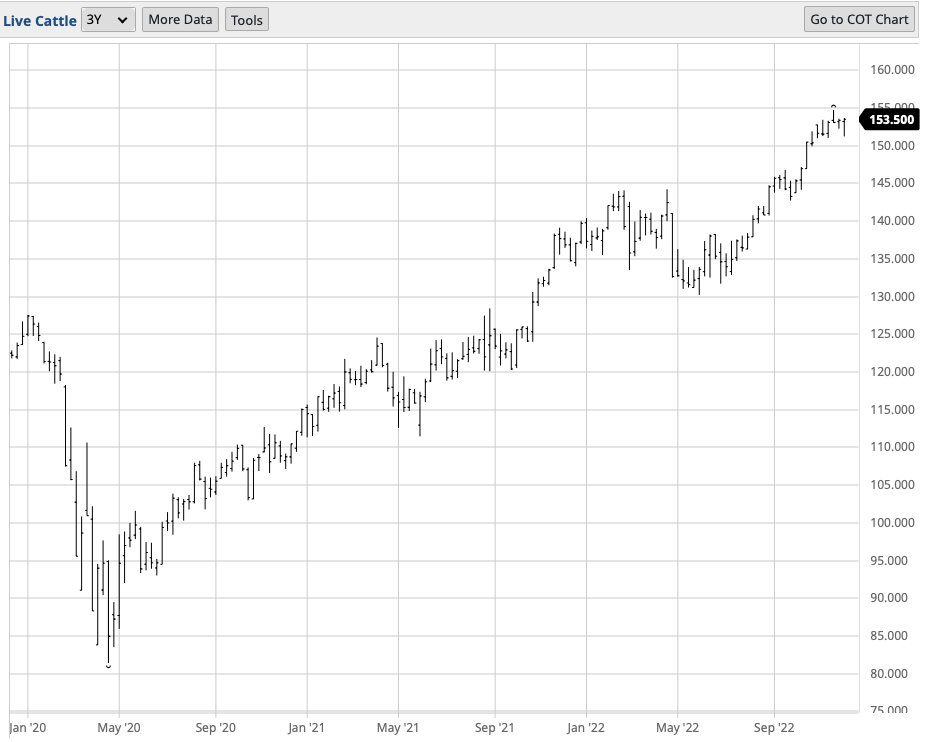Click the 125.000 price axis label
Viewport: 925px width, 742px height.
[892, 334]
